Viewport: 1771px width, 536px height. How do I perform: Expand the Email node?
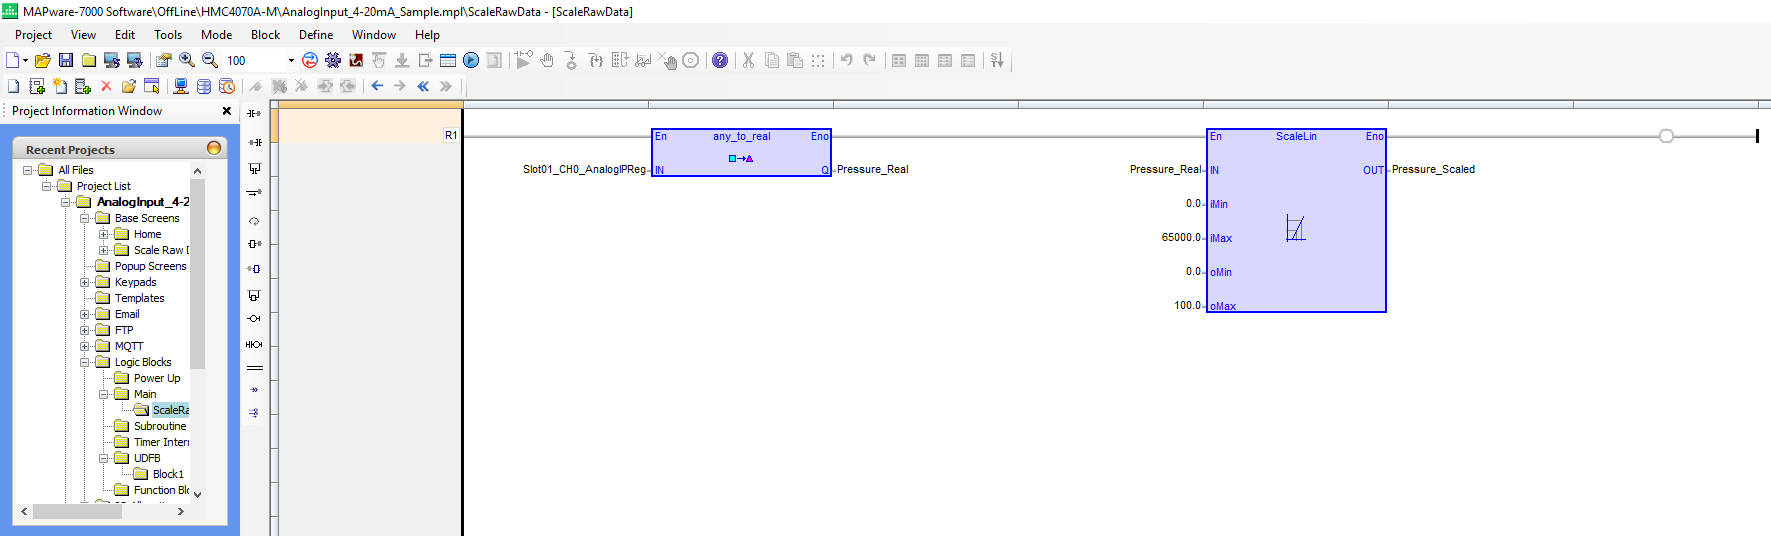85,314
